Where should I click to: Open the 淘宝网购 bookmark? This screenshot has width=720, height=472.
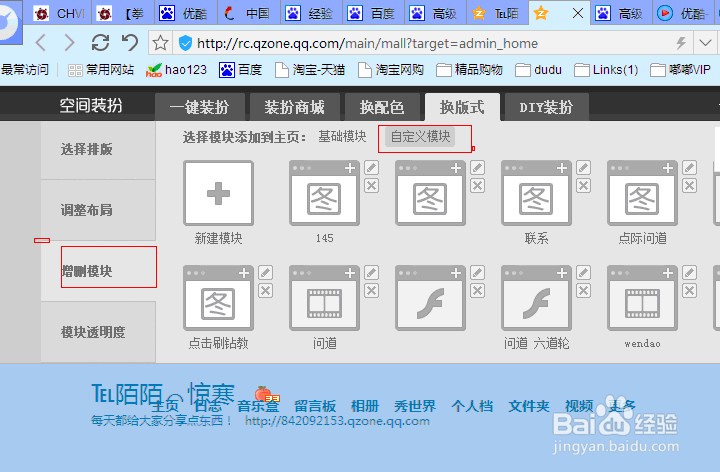coord(391,70)
